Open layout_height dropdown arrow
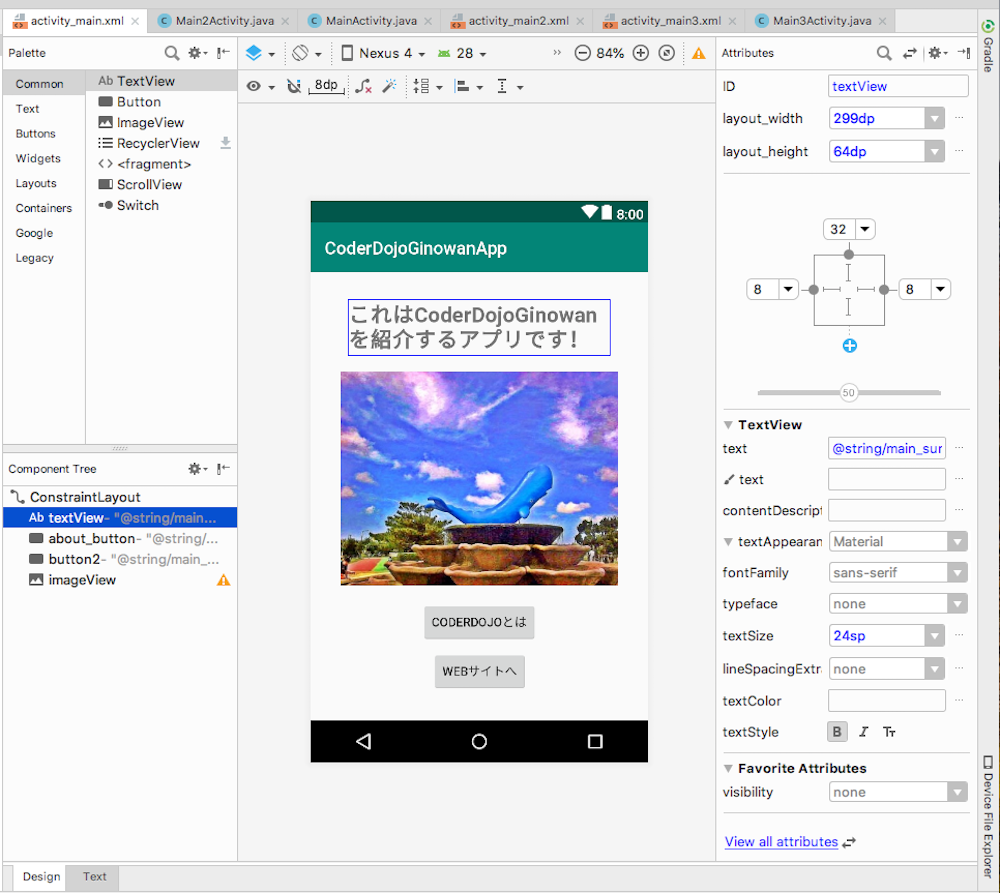Screen dimensions: 1000x893 tap(934, 152)
